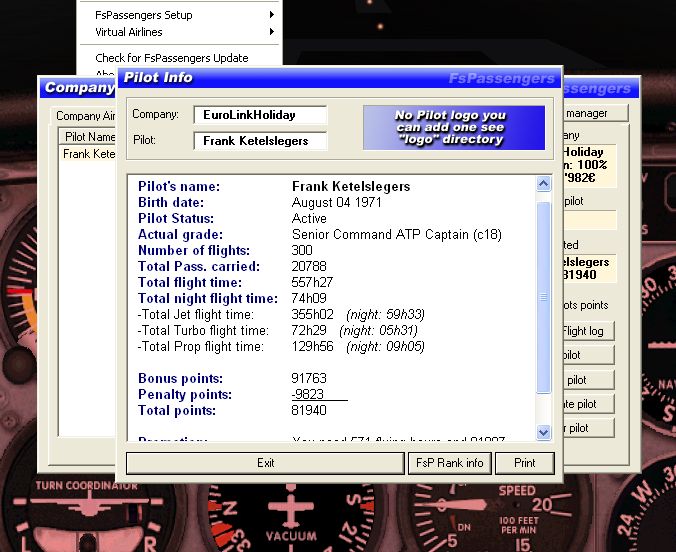Click the blue No Pilot logo banner
Viewport: 676px width, 552px height.
pyautogui.click(x=453, y=127)
